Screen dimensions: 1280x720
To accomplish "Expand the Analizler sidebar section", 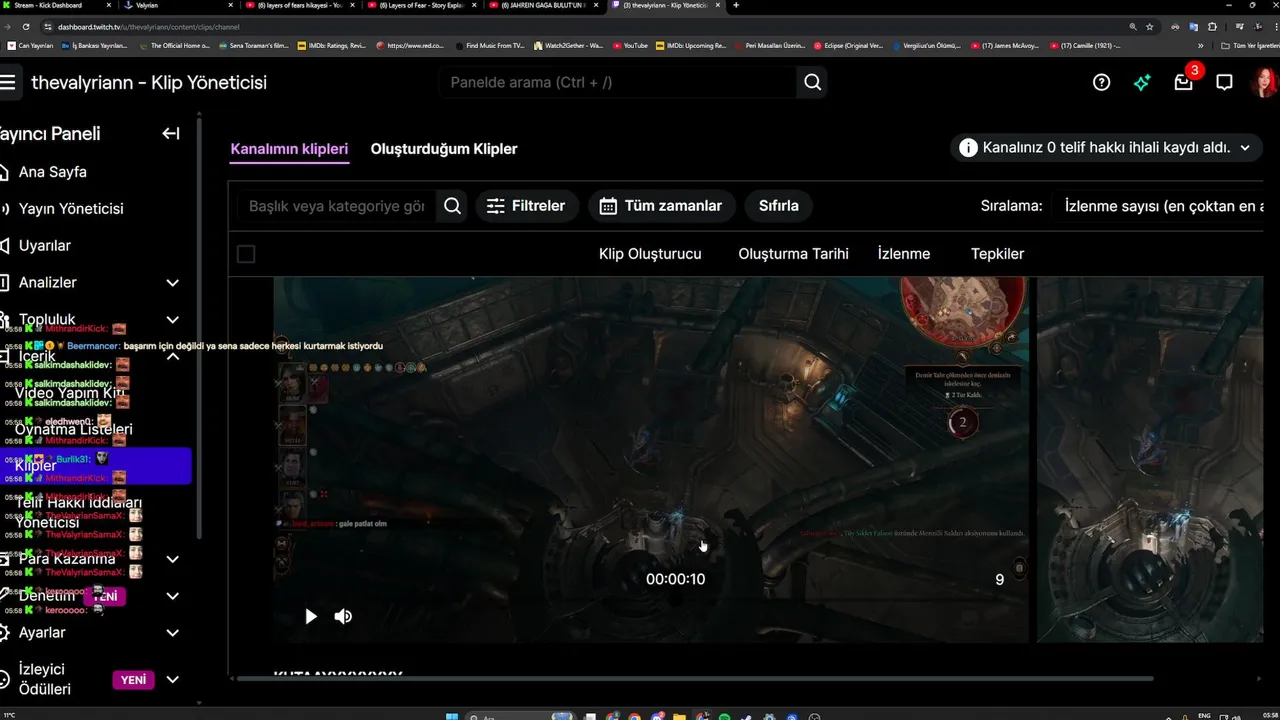I will pos(172,283).
